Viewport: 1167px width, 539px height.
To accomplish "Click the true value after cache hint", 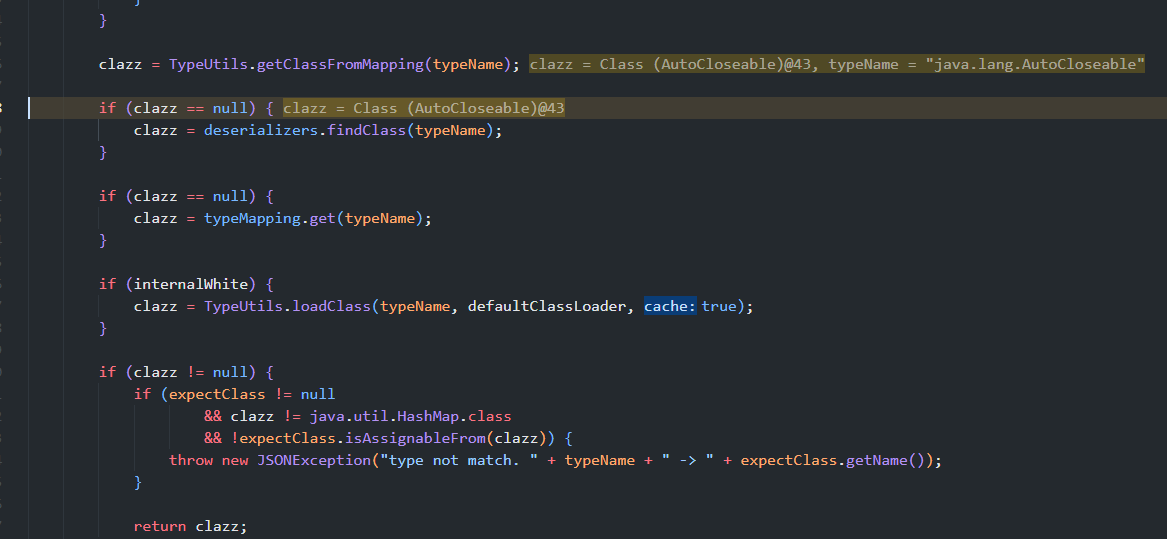I will [718, 306].
